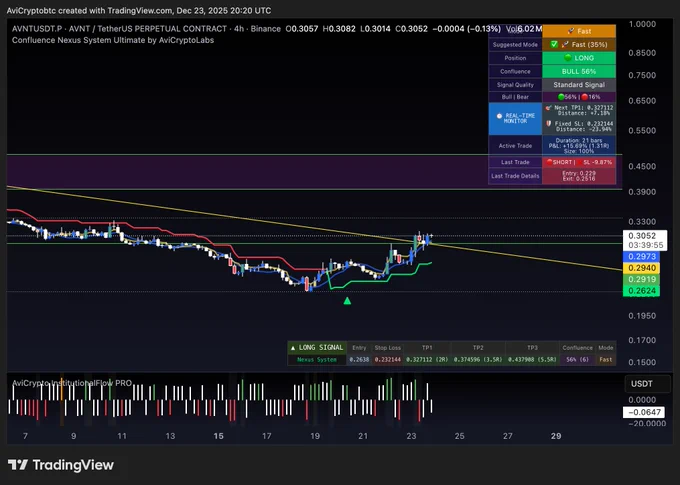Click the 0.4500 price axis label
Image resolution: width=680 pixels, height=485 pixels.
pyautogui.click(x=642, y=167)
